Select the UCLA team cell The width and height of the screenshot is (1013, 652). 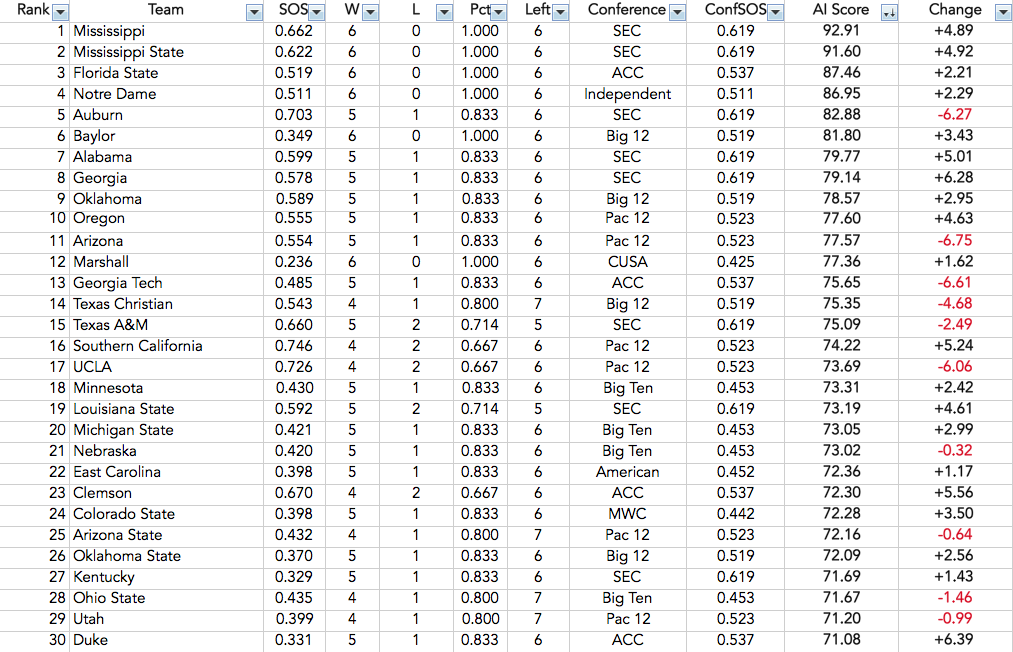click(166, 367)
